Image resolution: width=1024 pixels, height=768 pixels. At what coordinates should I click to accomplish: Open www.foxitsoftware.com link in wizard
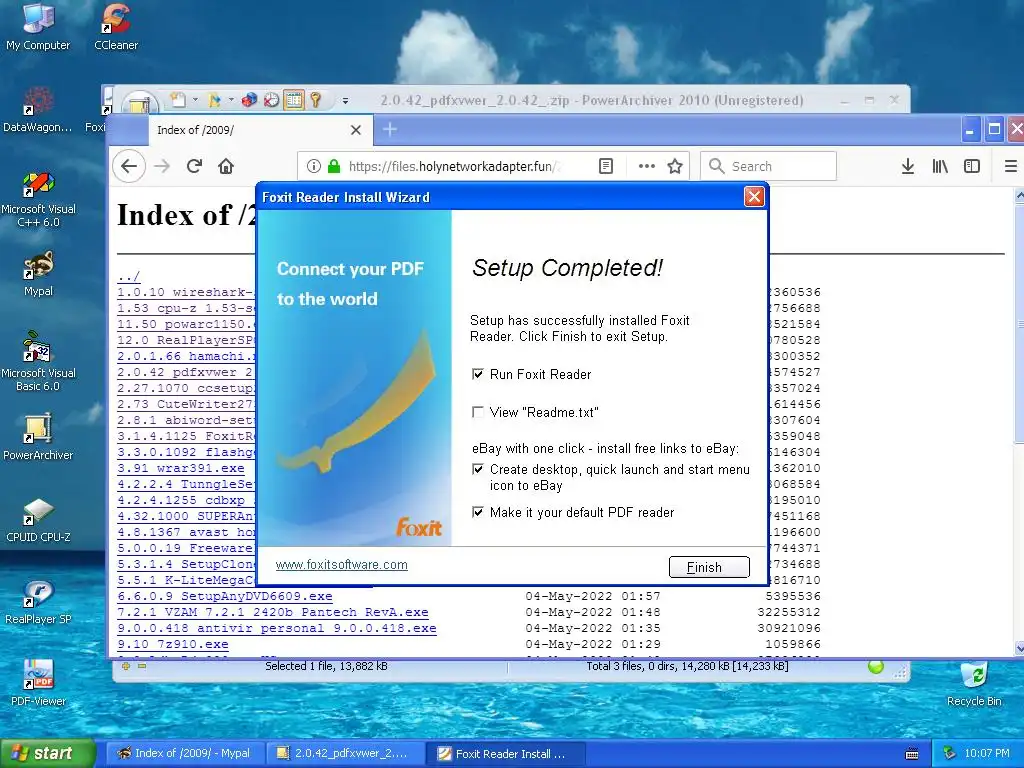click(342, 565)
